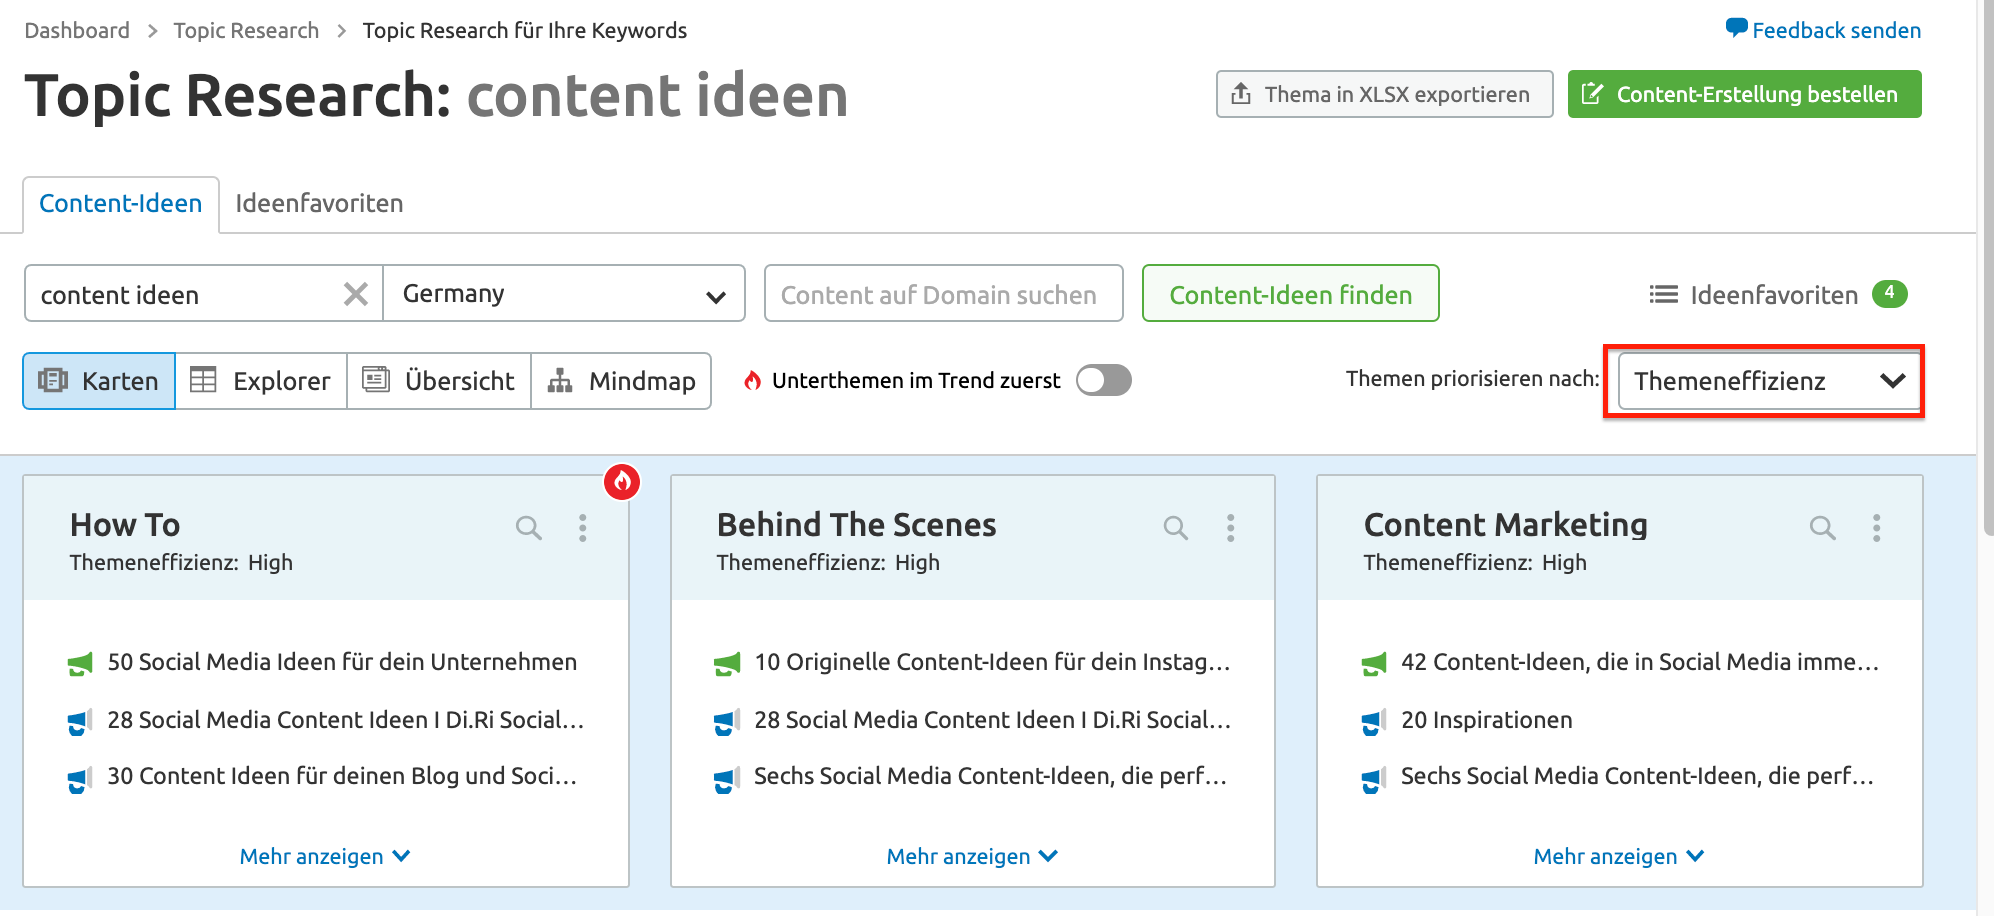Click Content-Ideen finden button
Viewport: 1994px width, 916px height.
point(1290,293)
